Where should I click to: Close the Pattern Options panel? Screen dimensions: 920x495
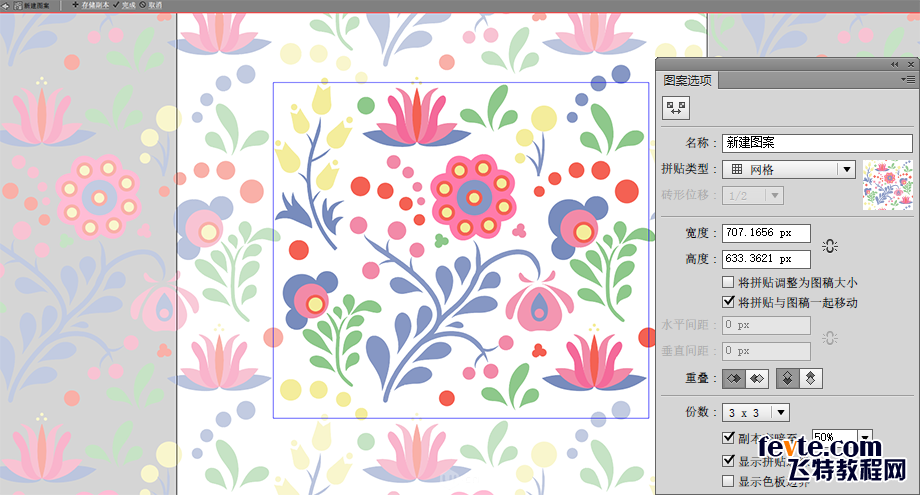(x=911, y=65)
